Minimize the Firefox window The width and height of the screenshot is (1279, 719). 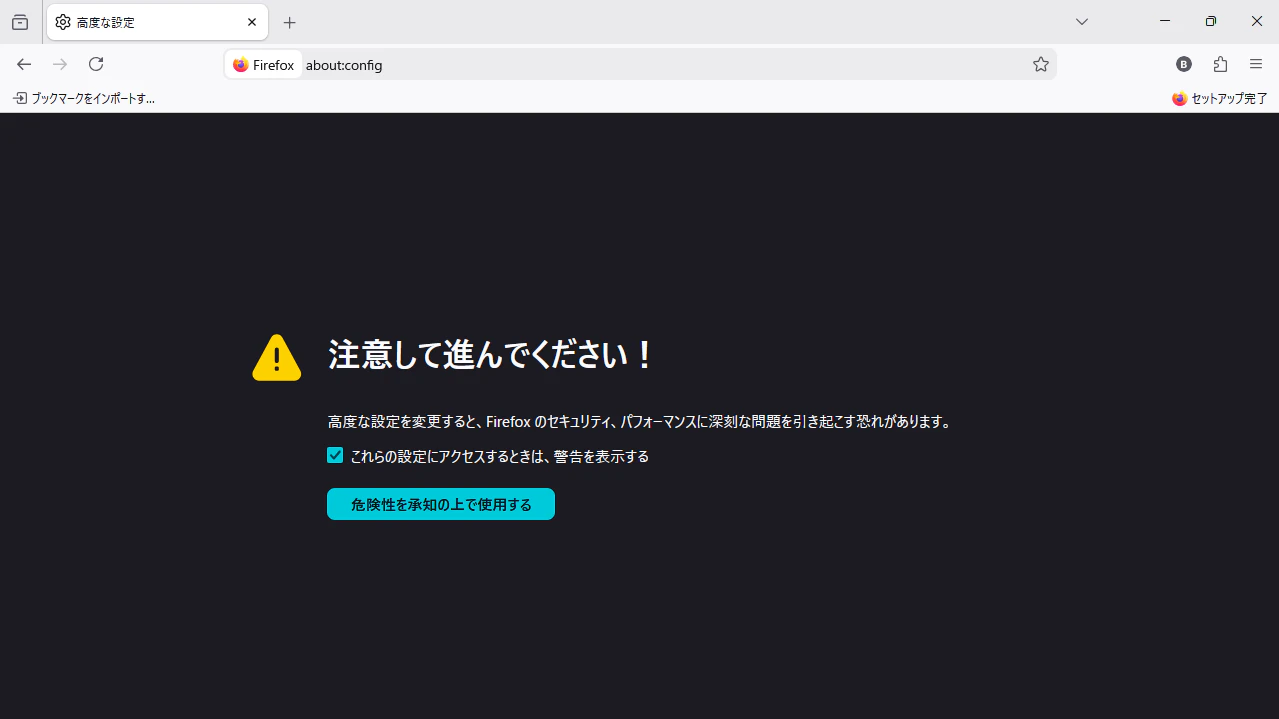pos(1165,21)
